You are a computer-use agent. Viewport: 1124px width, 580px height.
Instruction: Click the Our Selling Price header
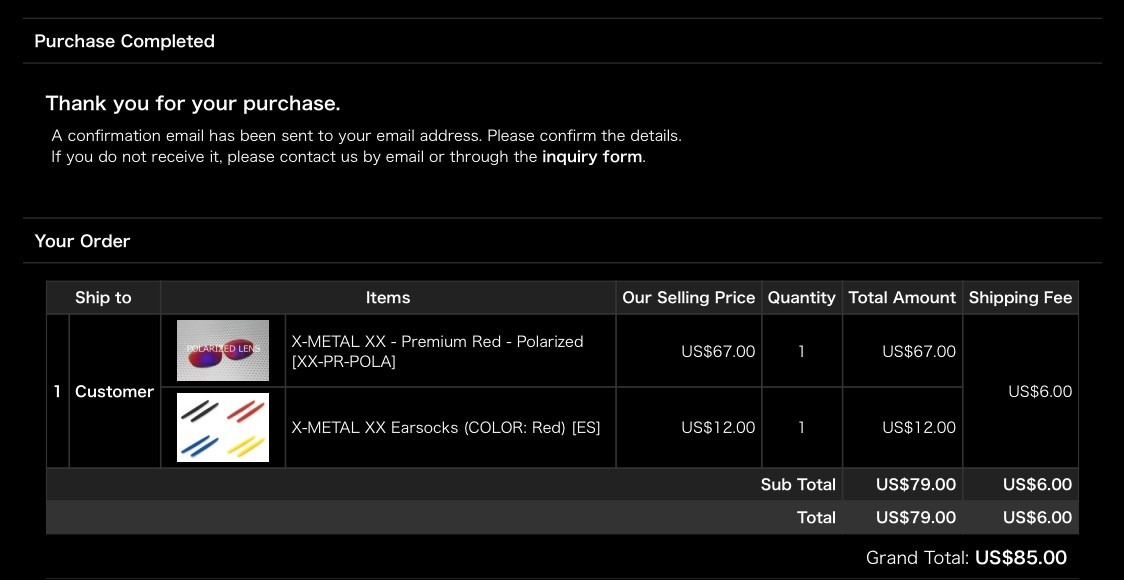pos(688,297)
